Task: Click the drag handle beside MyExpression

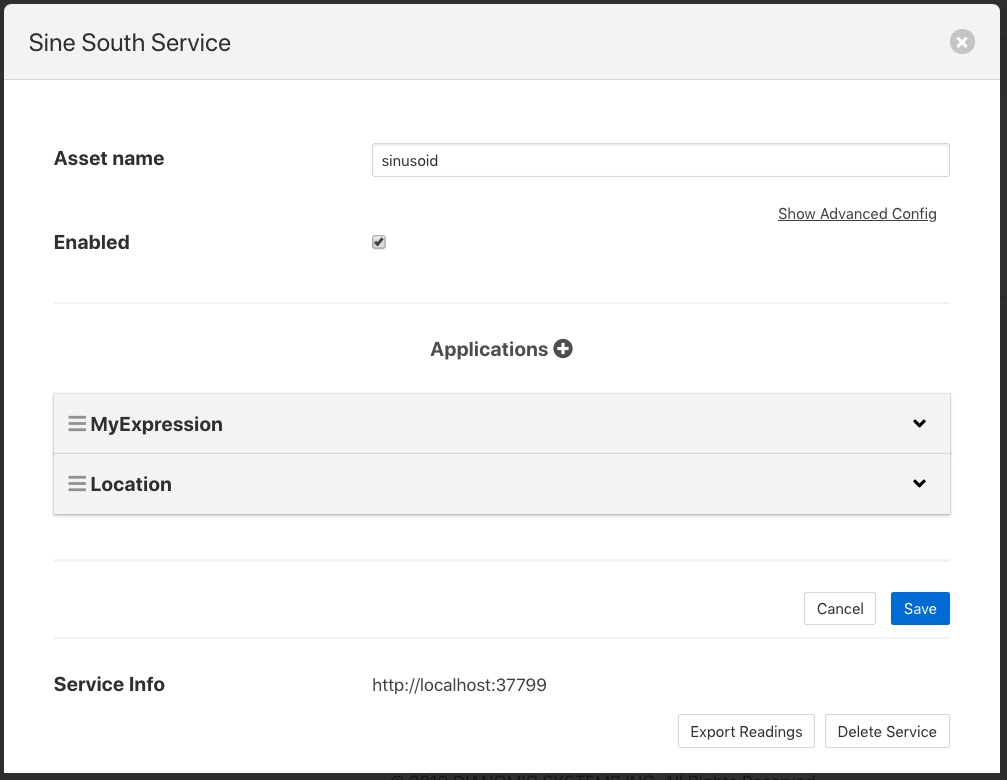Action: [77, 423]
